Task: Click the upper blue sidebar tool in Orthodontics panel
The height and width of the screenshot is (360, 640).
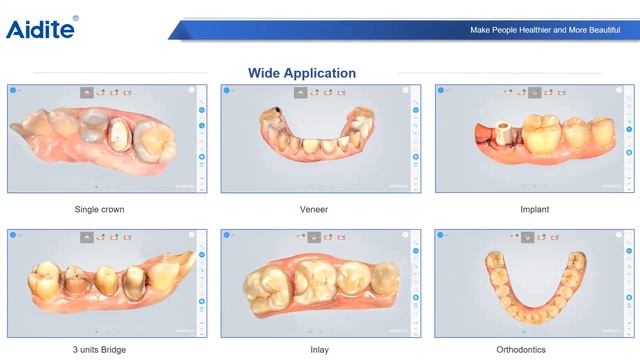Action: coord(629,251)
